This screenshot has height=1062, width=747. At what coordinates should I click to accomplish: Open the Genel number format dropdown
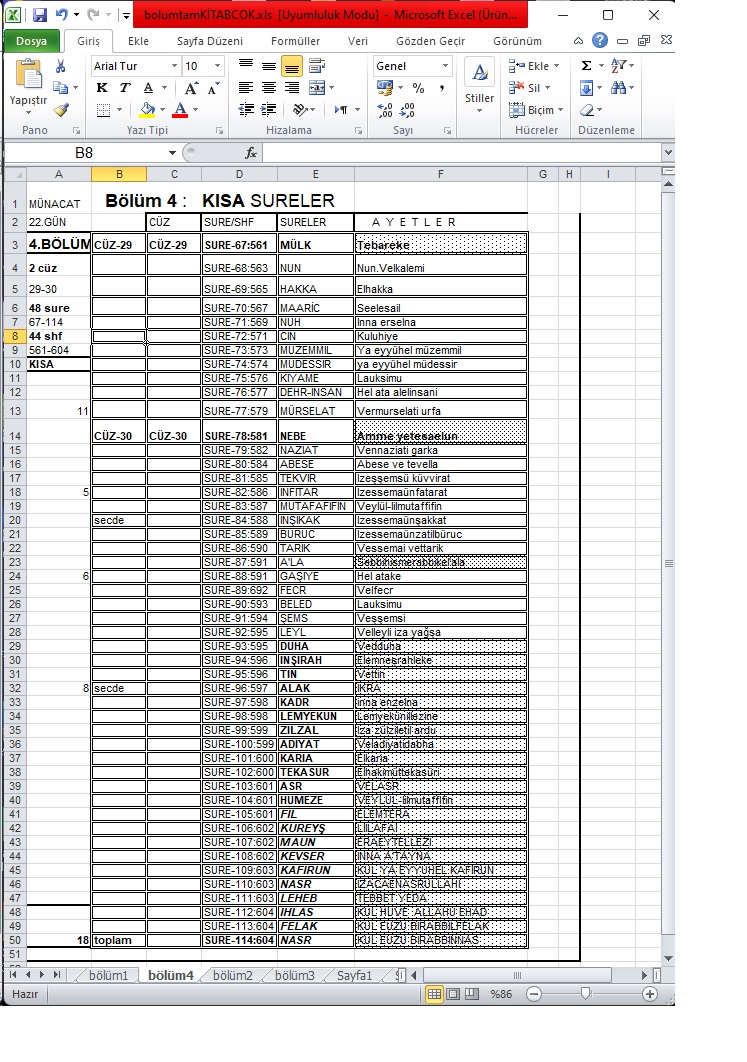pyautogui.click(x=445, y=66)
